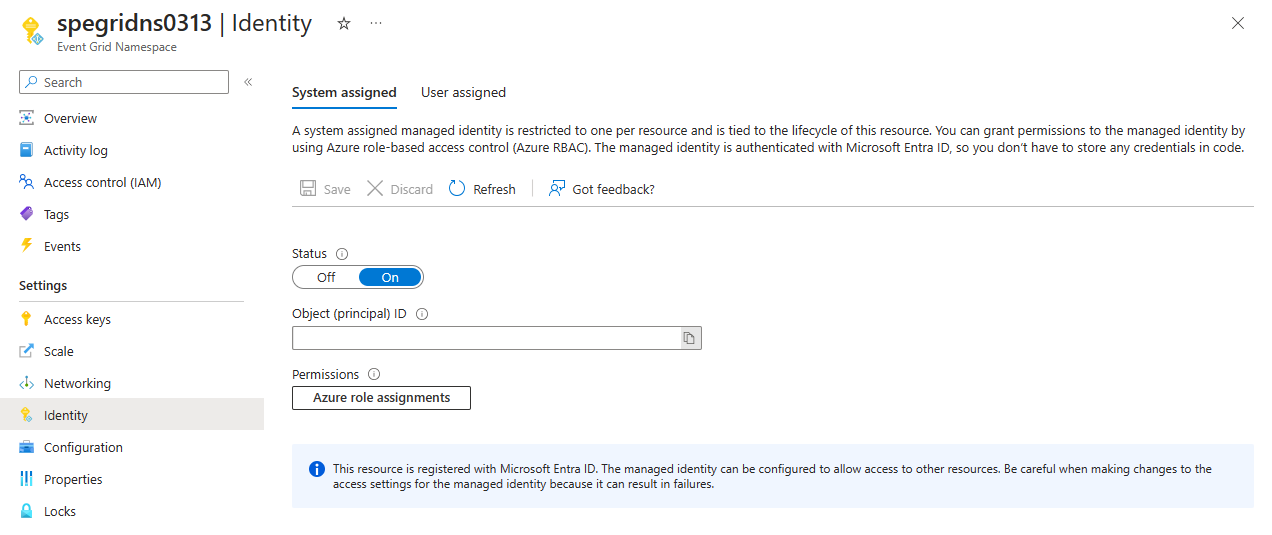
Task: Go to the Networking settings page
Action: click(x=77, y=384)
